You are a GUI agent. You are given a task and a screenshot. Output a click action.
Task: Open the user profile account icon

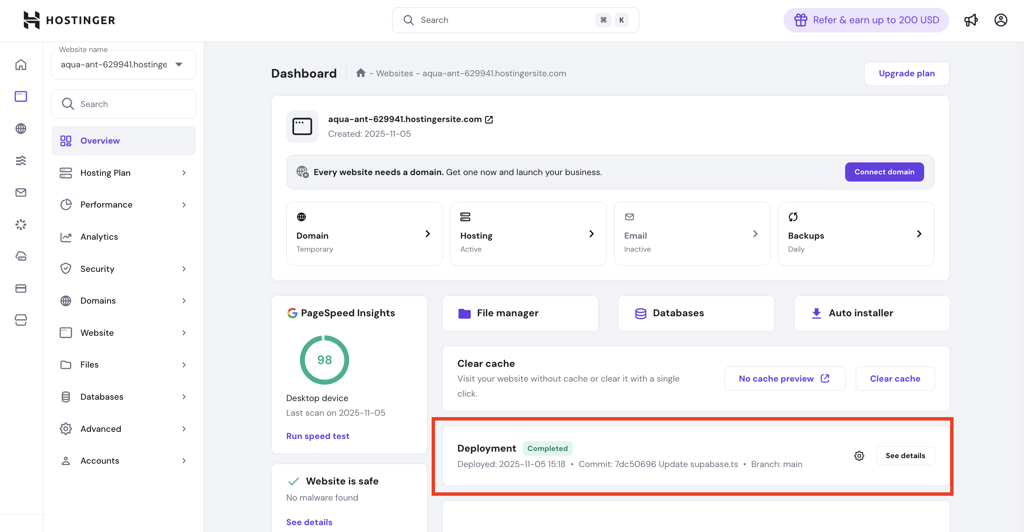coord(1000,20)
